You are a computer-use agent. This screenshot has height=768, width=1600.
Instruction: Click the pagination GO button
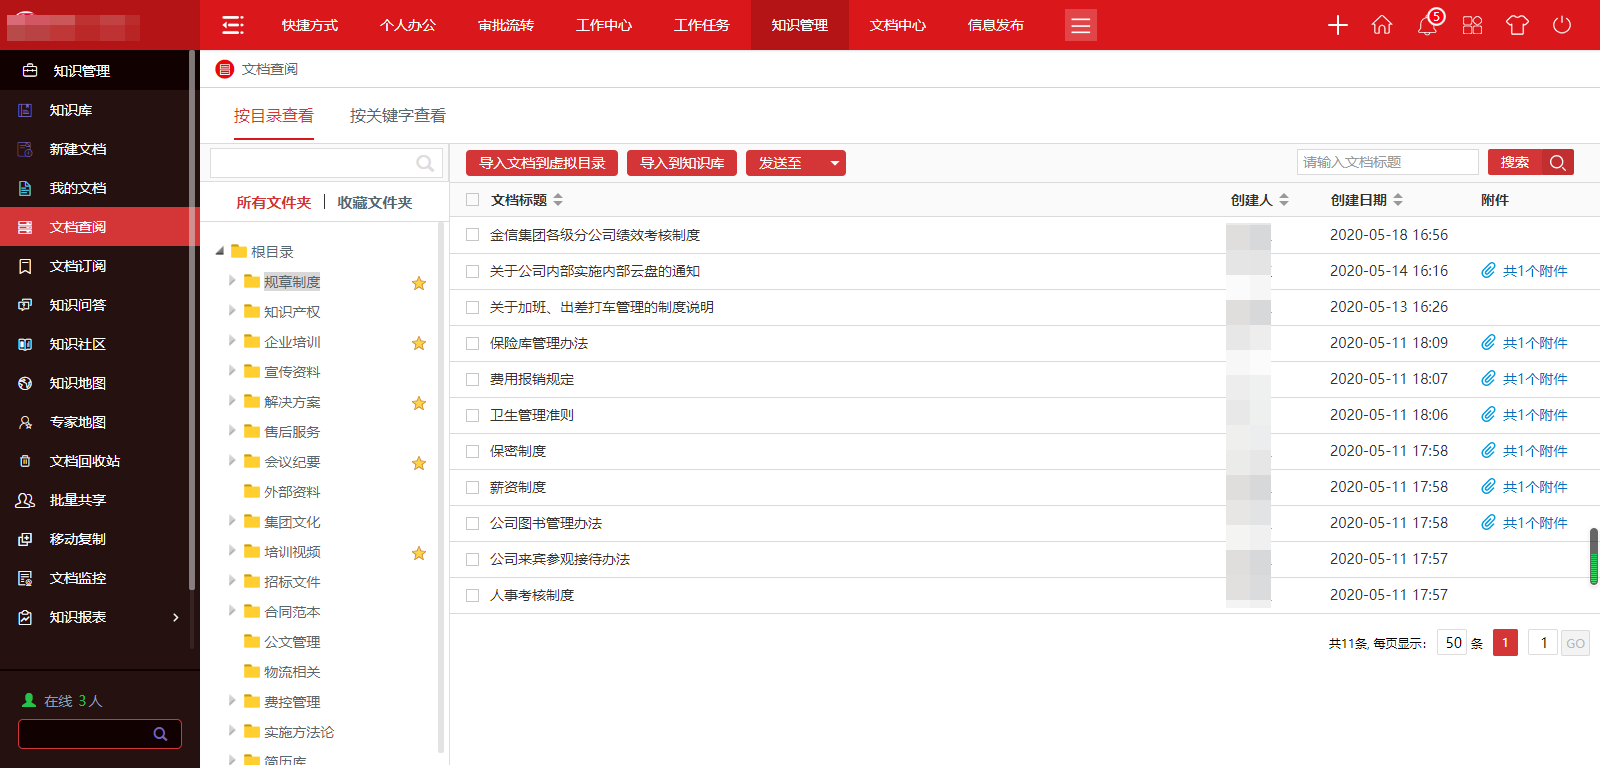pyautogui.click(x=1576, y=643)
